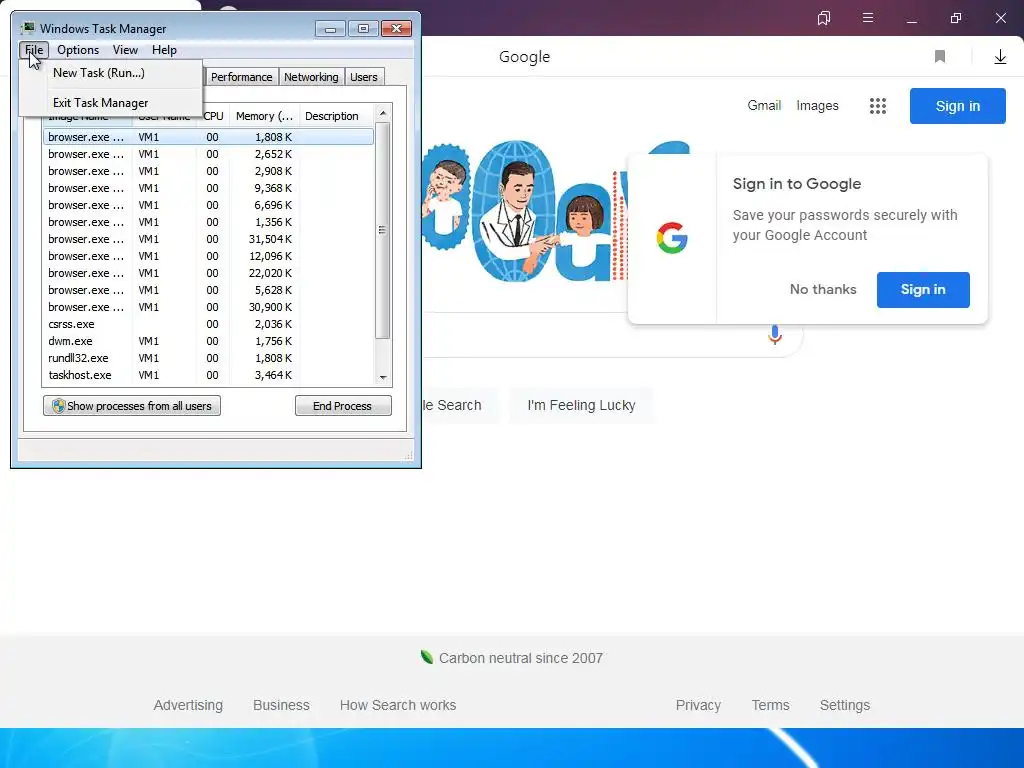The image size is (1024, 768).
Task: Open the browser hamburger menu
Action: [868, 18]
